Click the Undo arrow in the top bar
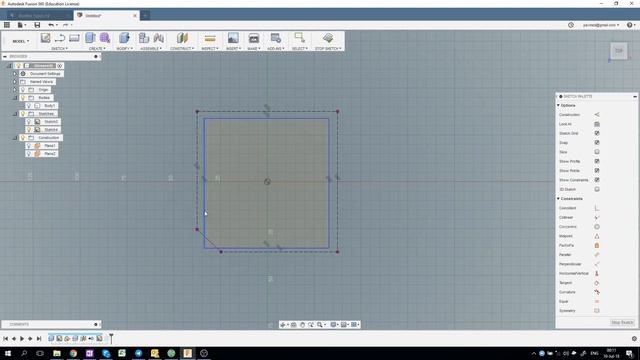This screenshot has width=640, height=360. click(x=51, y=25)
